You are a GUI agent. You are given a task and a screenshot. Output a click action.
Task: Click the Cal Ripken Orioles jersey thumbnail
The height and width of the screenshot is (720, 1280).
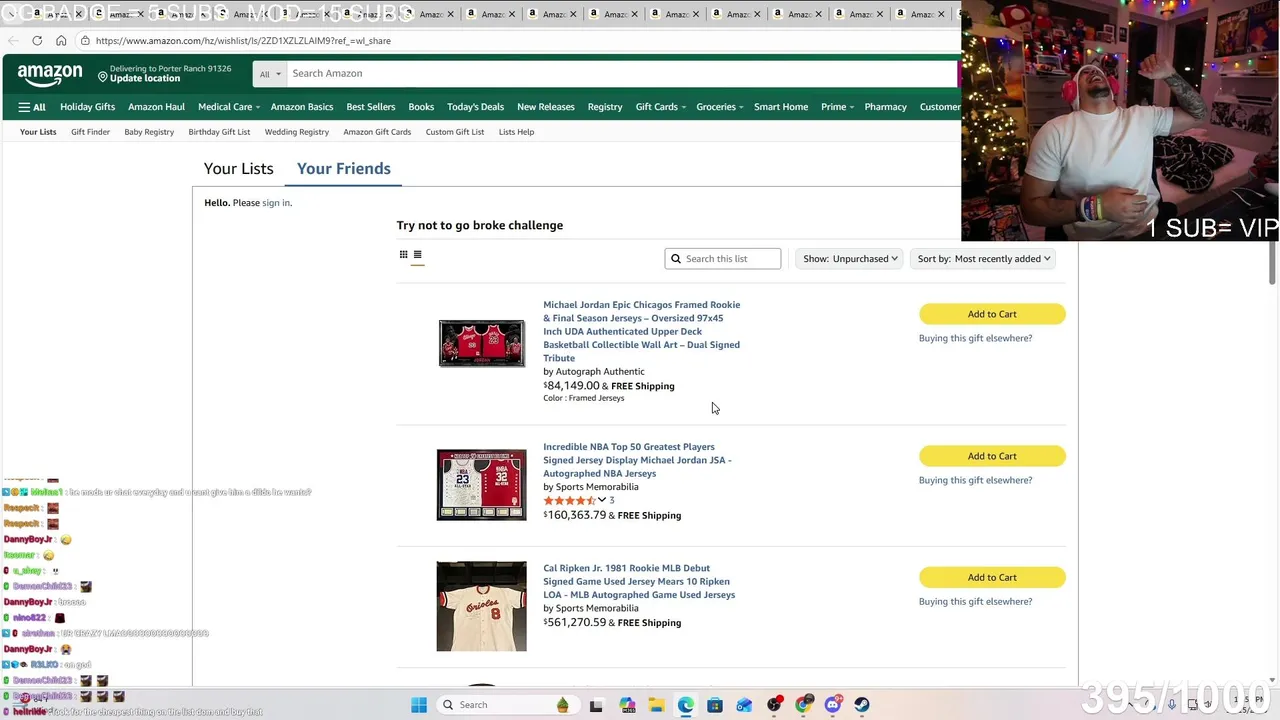pos(481,607)
